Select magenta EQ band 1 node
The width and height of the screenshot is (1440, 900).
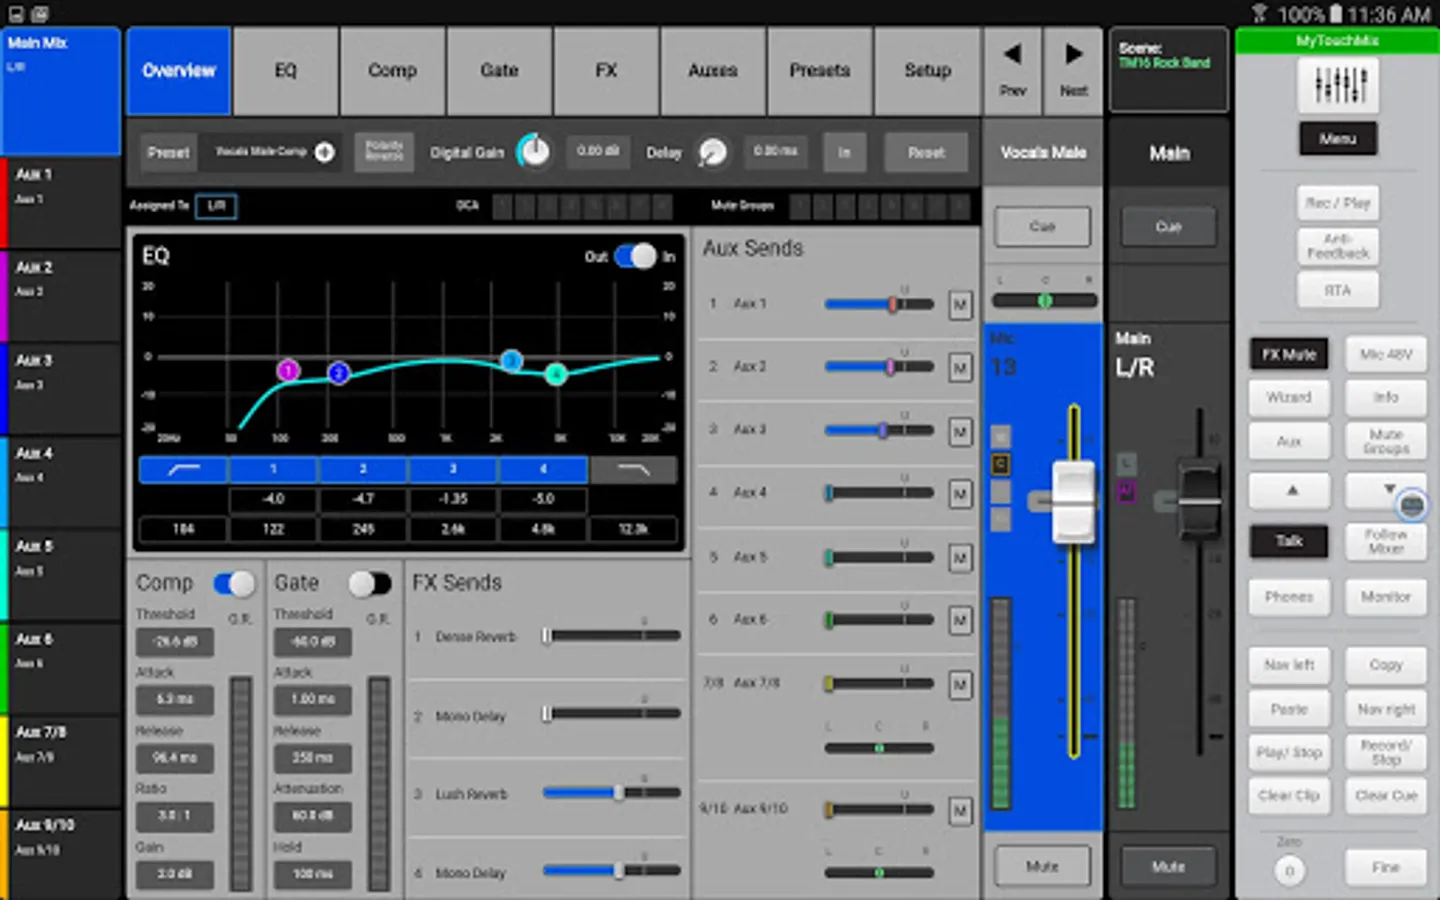pyautogui.click(x=288, y=371)
